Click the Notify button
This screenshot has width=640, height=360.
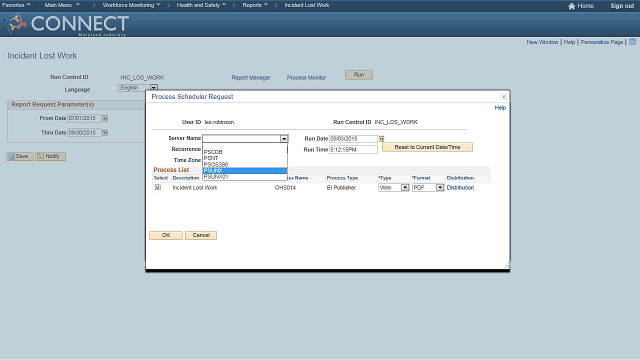tap(50, 156)
